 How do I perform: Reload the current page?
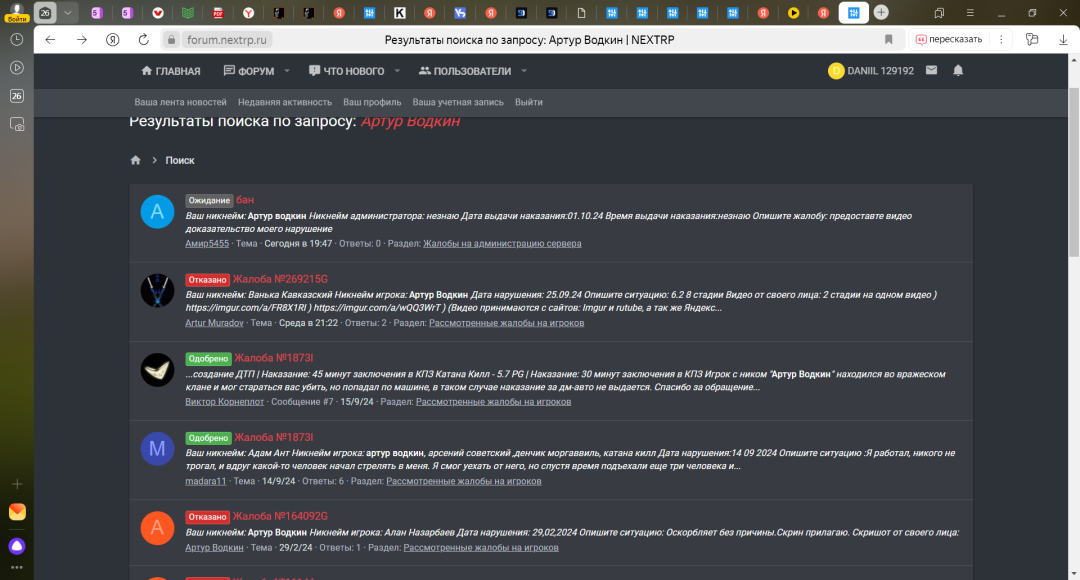pyautogui.click(x=143, y=40)
